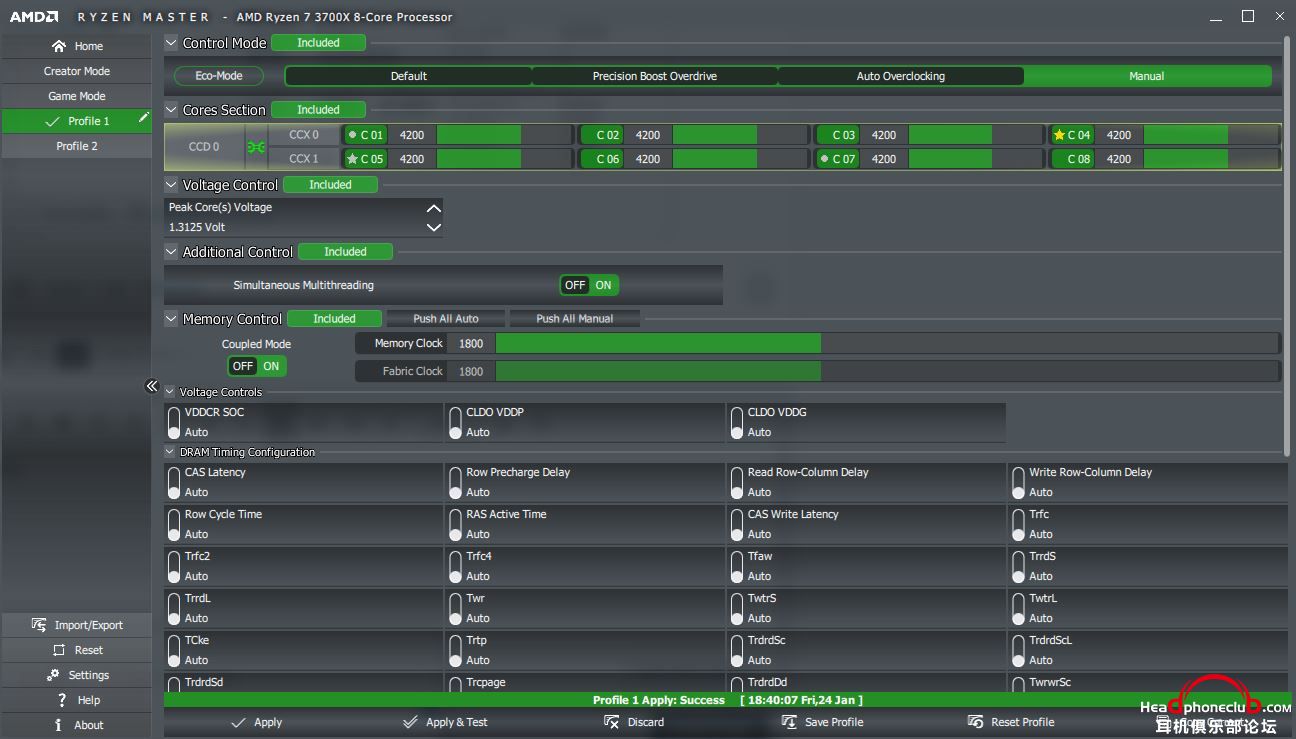
Task: Collapse the Memory Control section
Action: [x=171, y=319]
